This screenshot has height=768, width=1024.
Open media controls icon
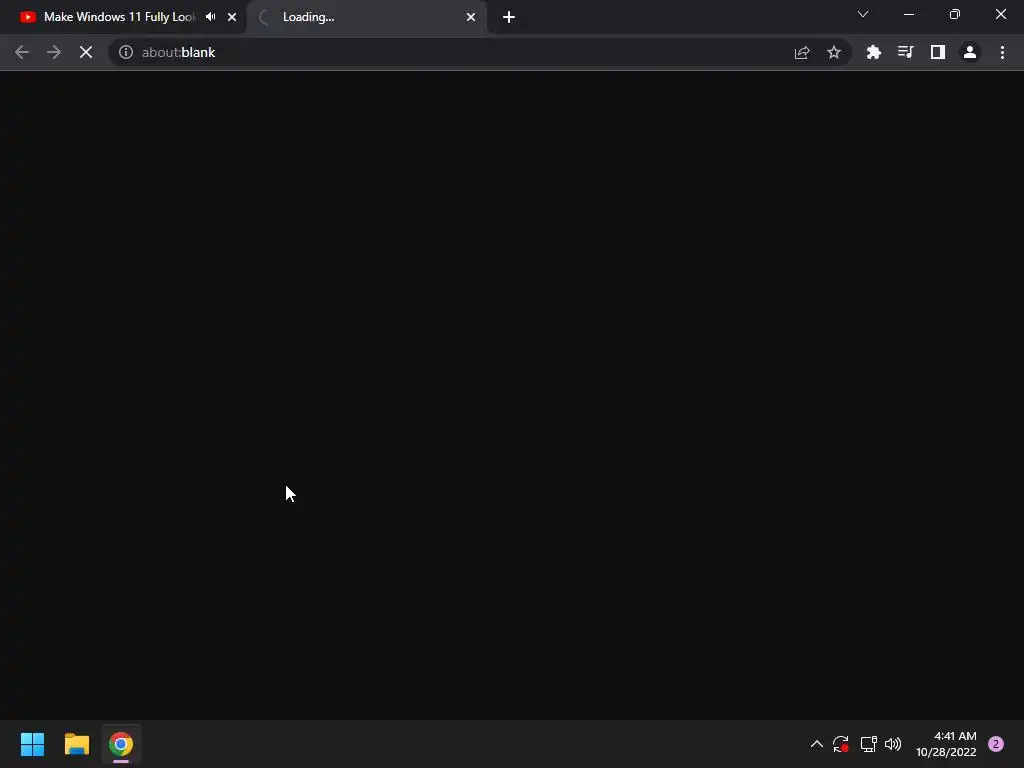pyautogui.click(x=905, y=52)
